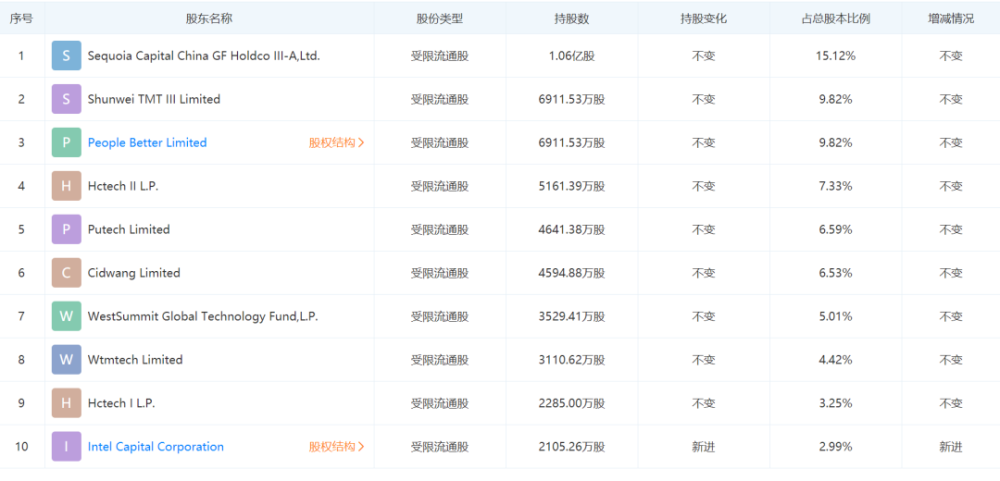
Task: Click the C avatar beside Cidwang Limited
Action: (x=66, y=272)
